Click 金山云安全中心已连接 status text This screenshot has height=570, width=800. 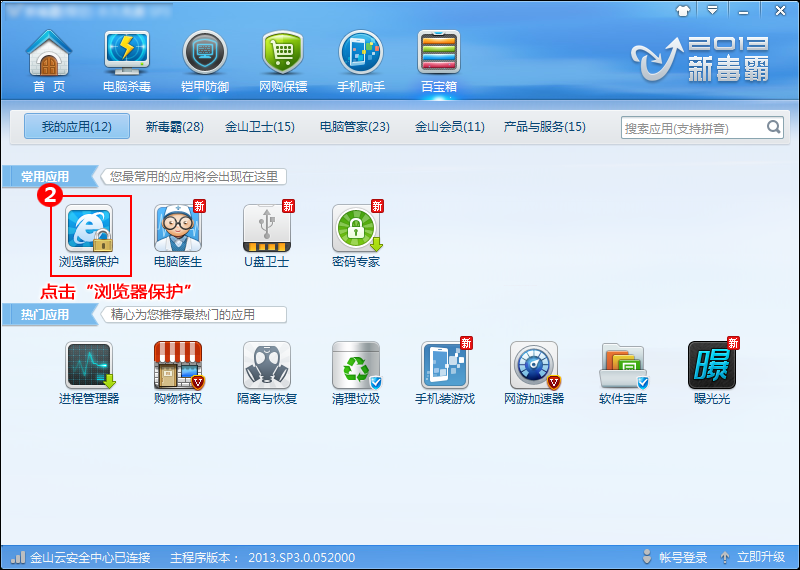pos(90,557)
